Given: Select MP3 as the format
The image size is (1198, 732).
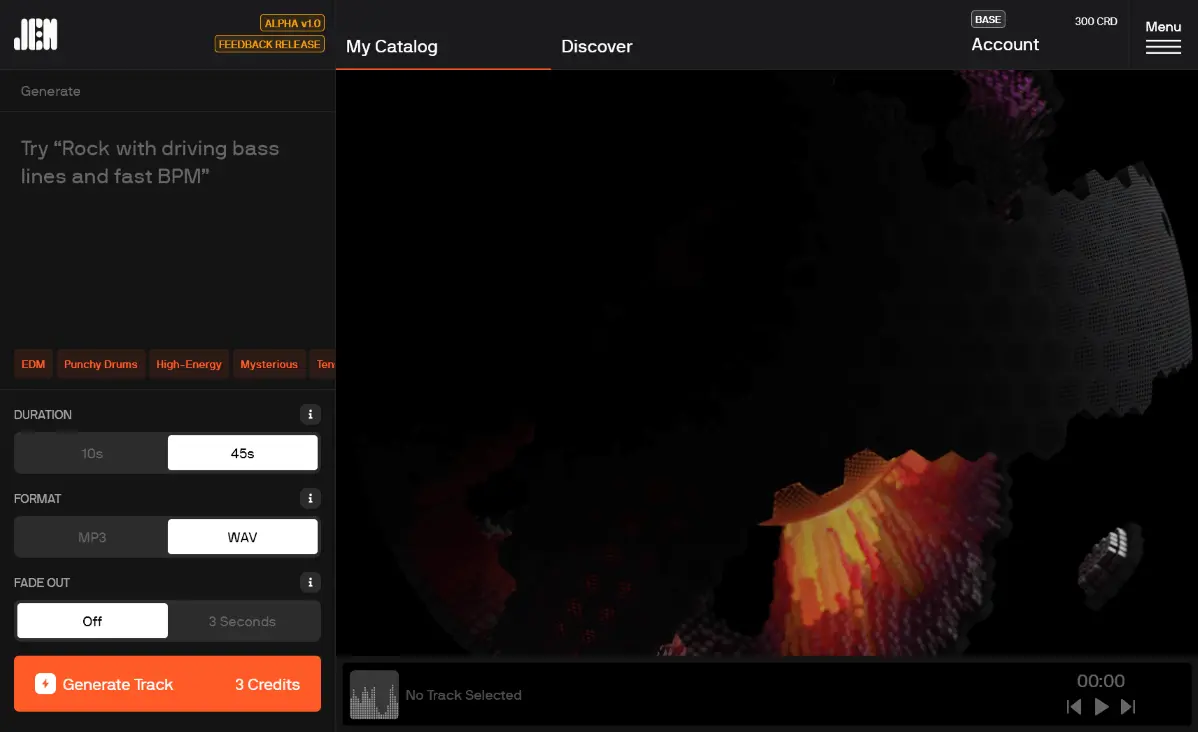Looking at the screenshot, I should [92, 537].
